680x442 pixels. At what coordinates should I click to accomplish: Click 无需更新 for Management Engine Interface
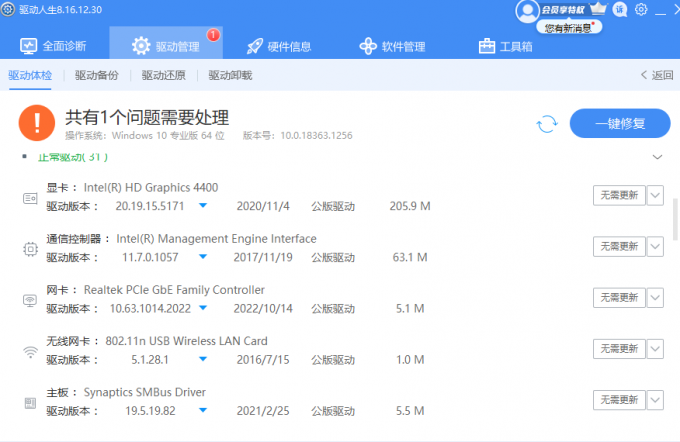[x=619, y=247]
